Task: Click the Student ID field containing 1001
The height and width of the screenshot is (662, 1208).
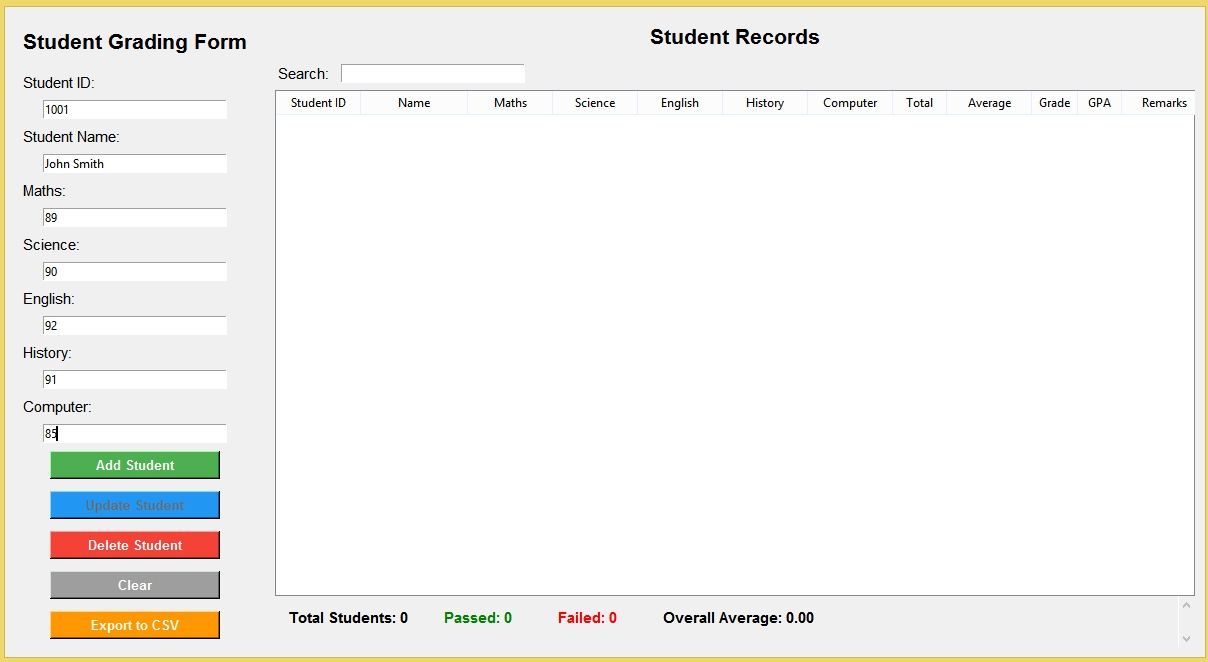Action: (135, 110)
